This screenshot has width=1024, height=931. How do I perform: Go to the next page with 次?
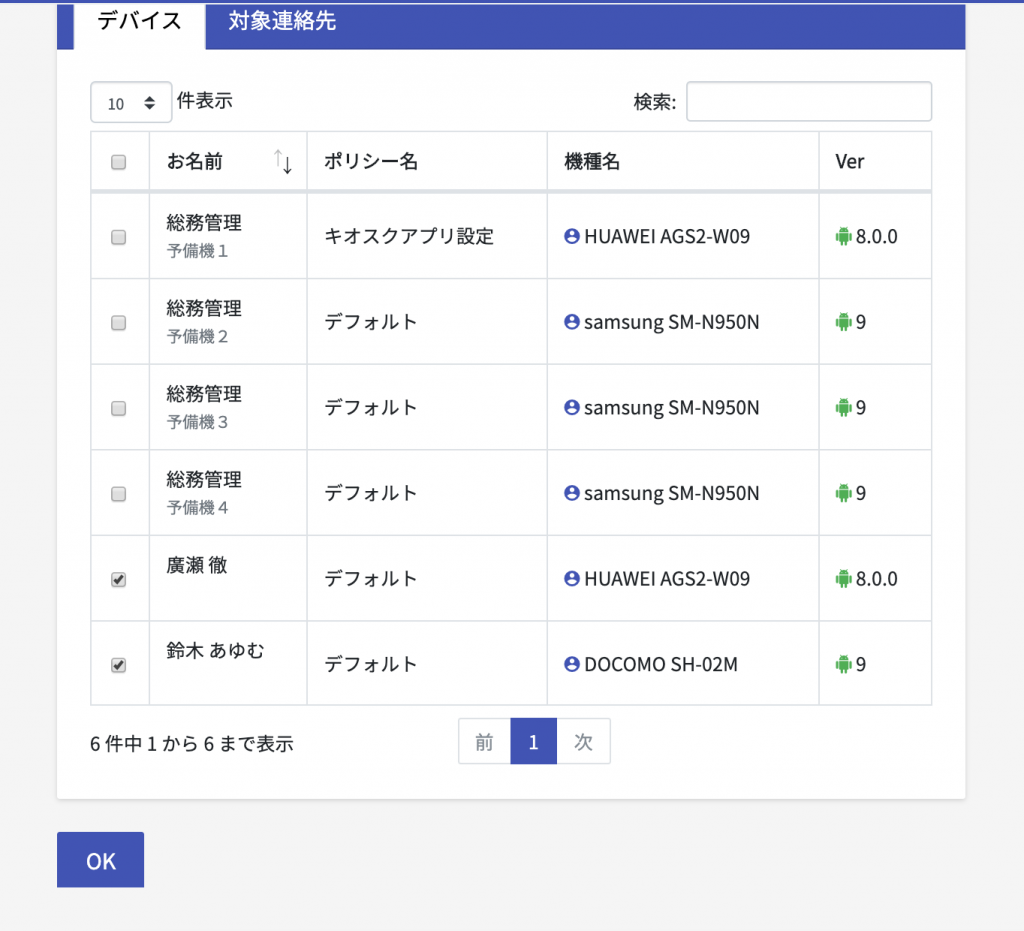583,742
